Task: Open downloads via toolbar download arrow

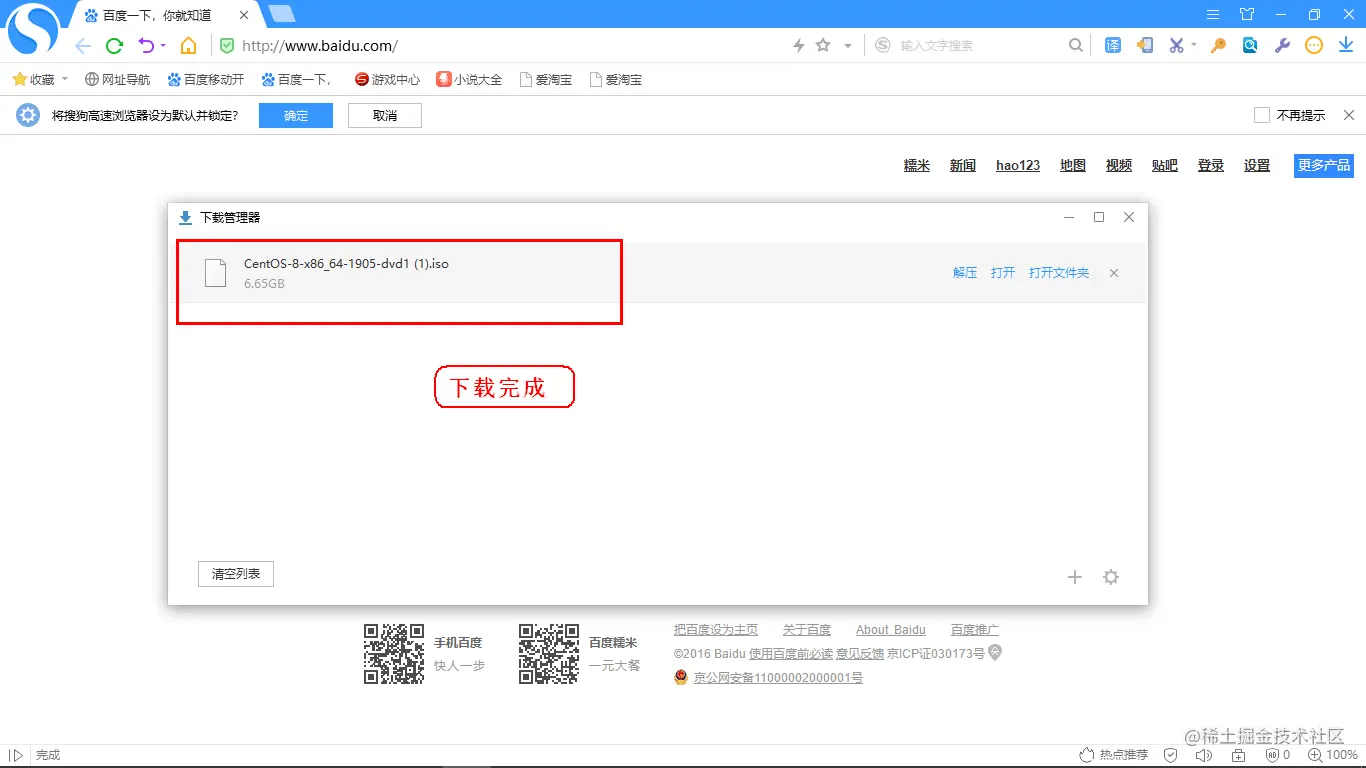Action: (x=1344, y=45)
